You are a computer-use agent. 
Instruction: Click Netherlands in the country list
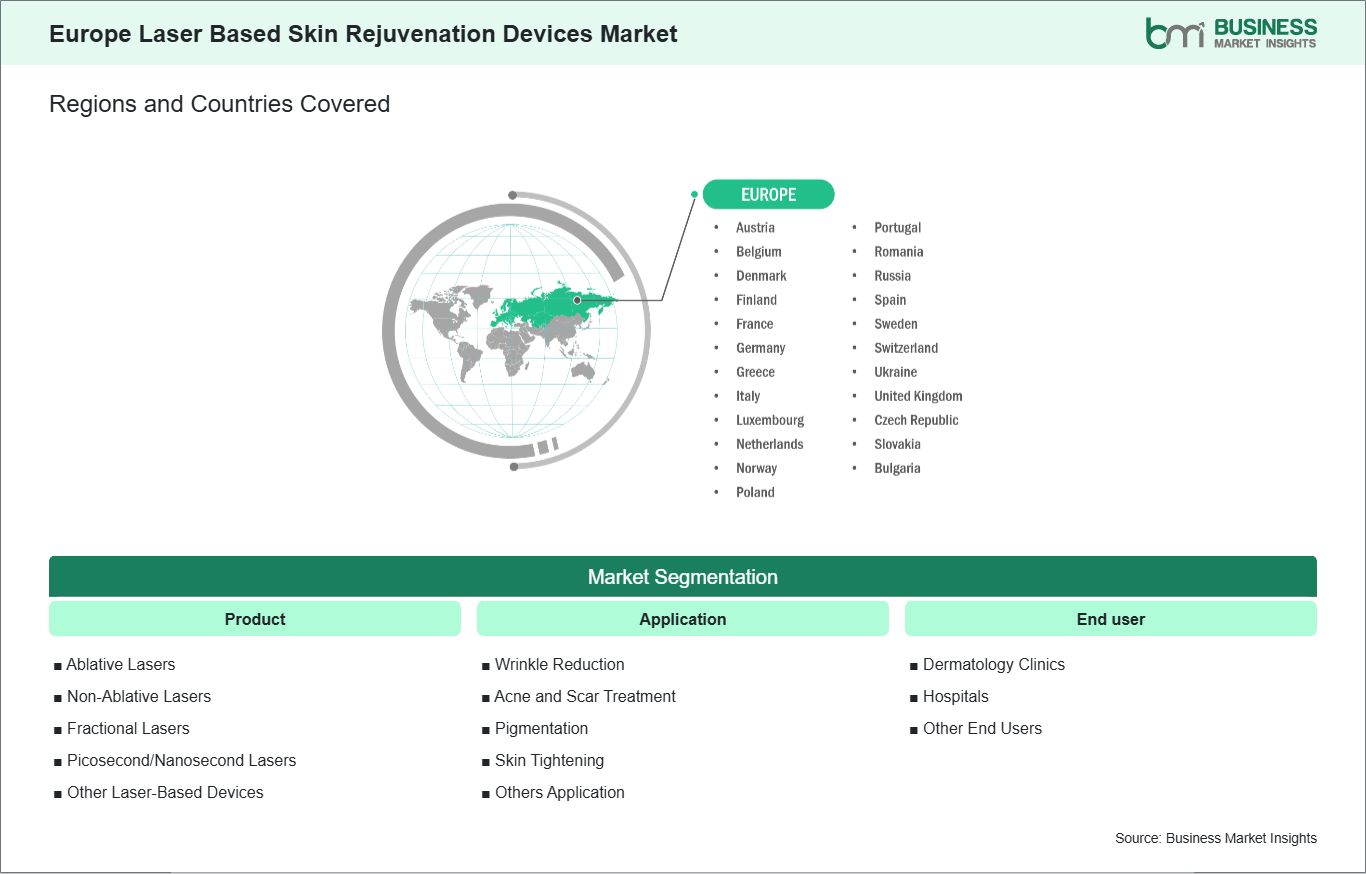point(769,444)
